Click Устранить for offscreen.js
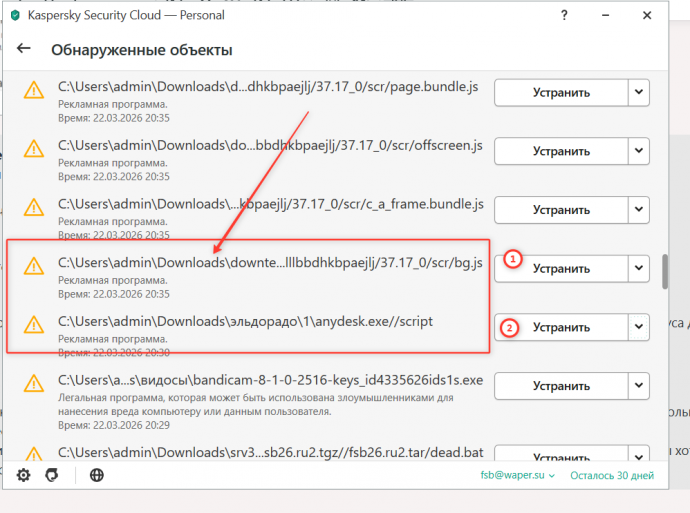690x513 pixels. point(561,151)
